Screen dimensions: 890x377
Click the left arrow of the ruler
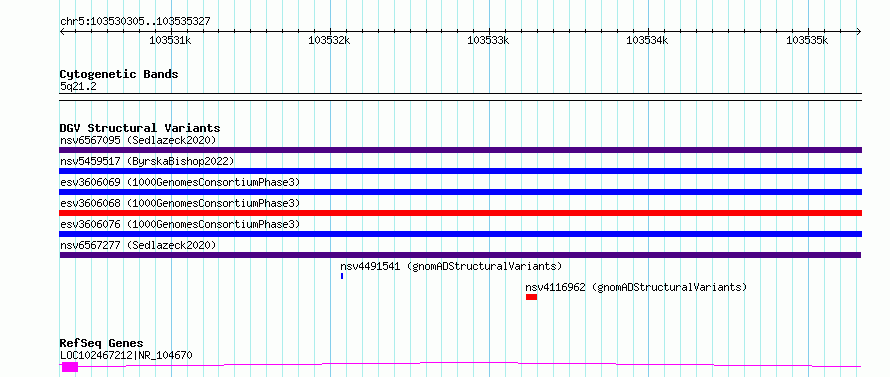[x=62, y=32]
